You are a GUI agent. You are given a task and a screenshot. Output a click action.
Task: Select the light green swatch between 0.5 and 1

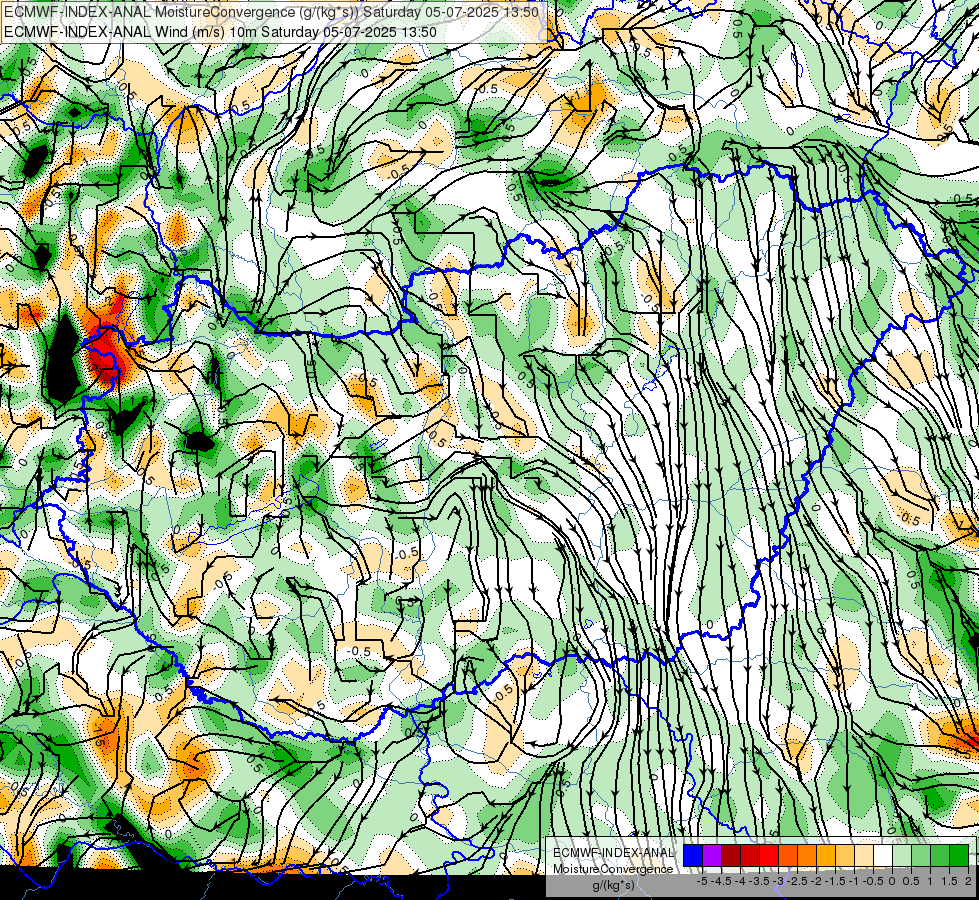pyautogui.click(x=921, y=855)
